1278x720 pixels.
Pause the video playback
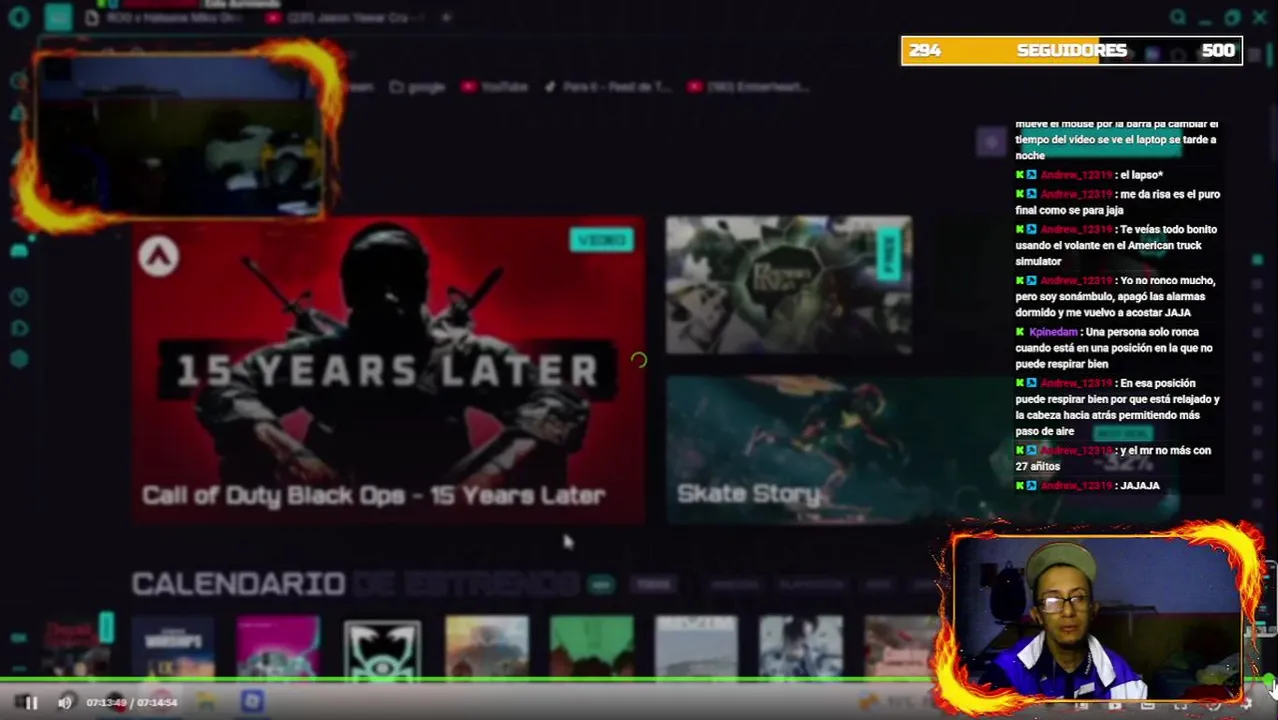click(x=31, y=703)
